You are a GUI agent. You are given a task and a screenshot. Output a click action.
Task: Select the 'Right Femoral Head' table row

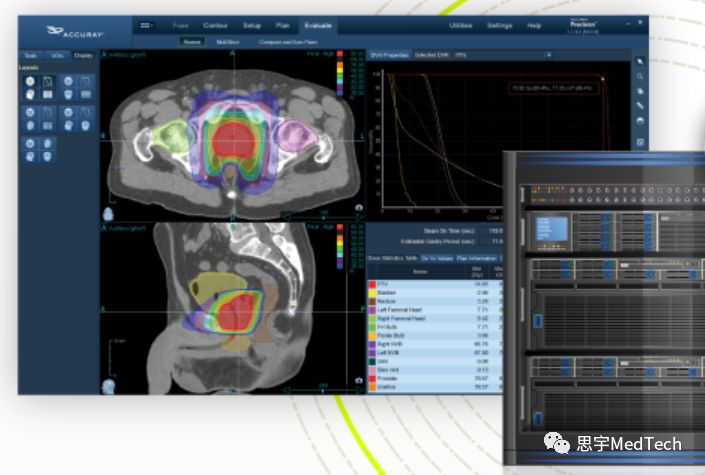[x=435, y=318]
